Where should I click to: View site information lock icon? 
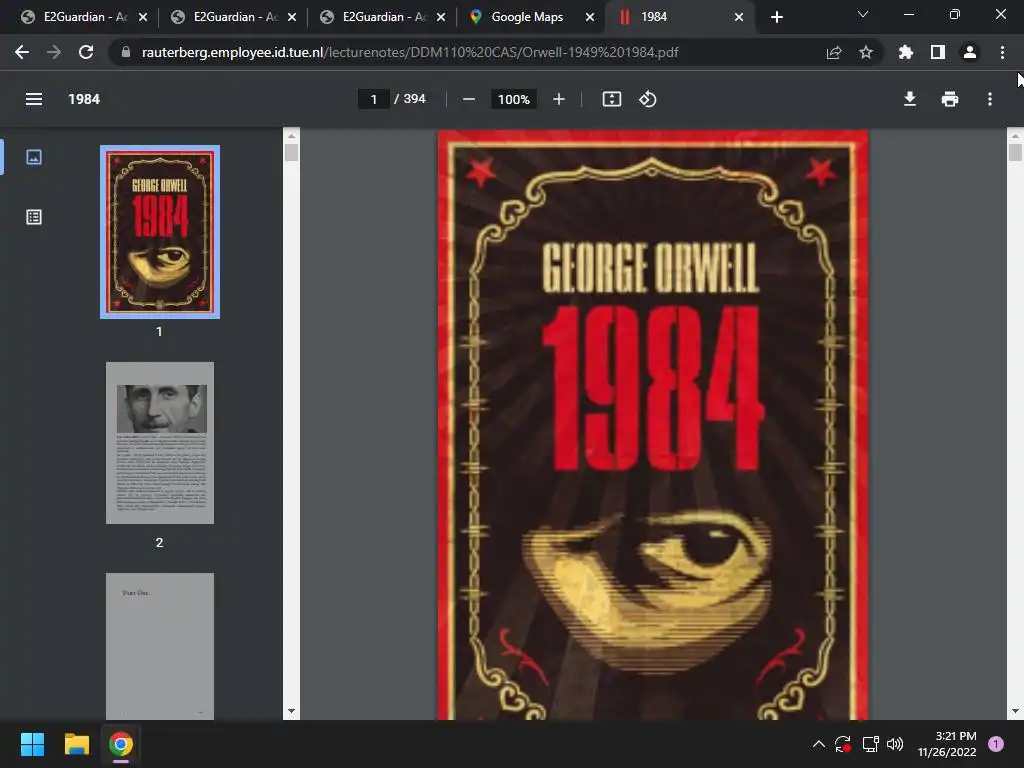[x=126, y=52]
